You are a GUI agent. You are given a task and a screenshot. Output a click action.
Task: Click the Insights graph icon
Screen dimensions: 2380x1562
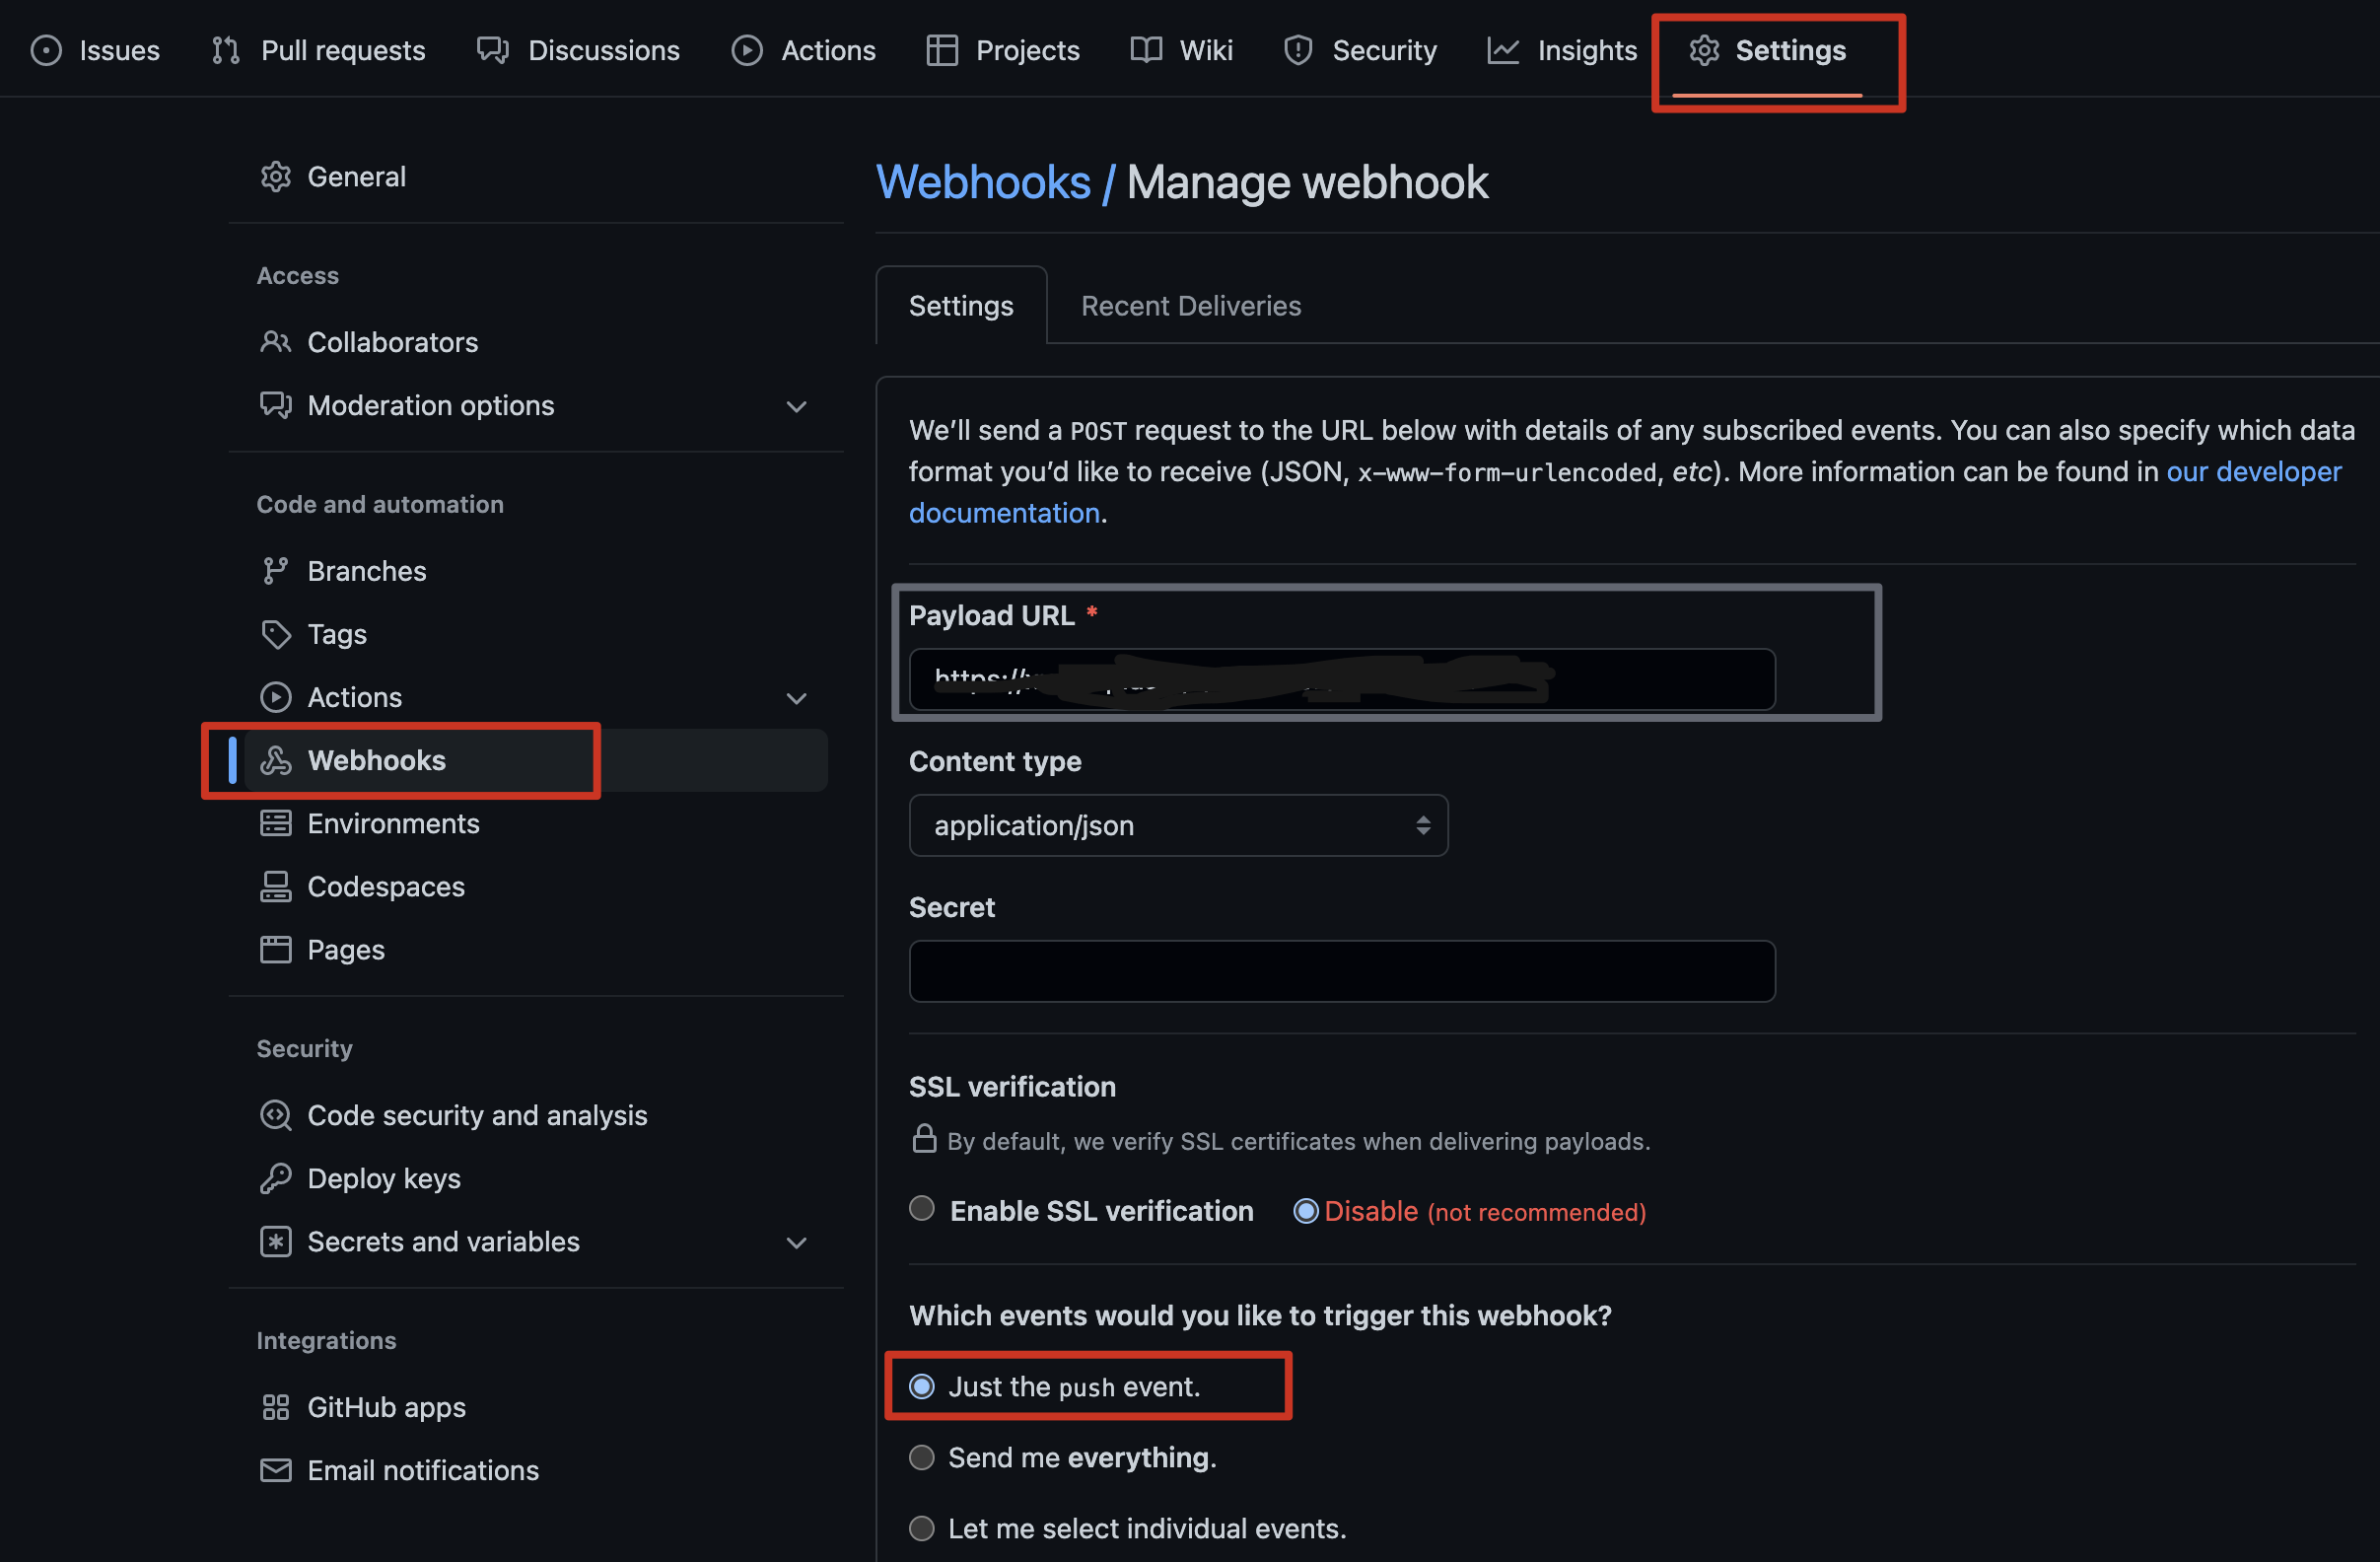(1503, 50)
